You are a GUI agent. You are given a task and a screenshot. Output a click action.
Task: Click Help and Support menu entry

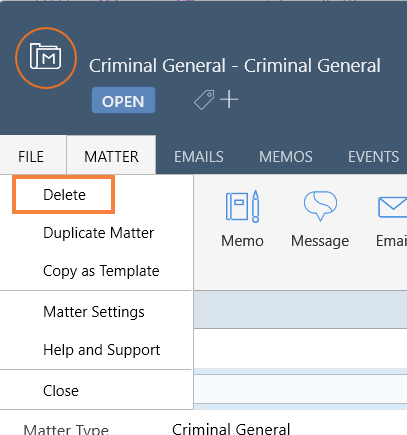click(x=102, y=350)
